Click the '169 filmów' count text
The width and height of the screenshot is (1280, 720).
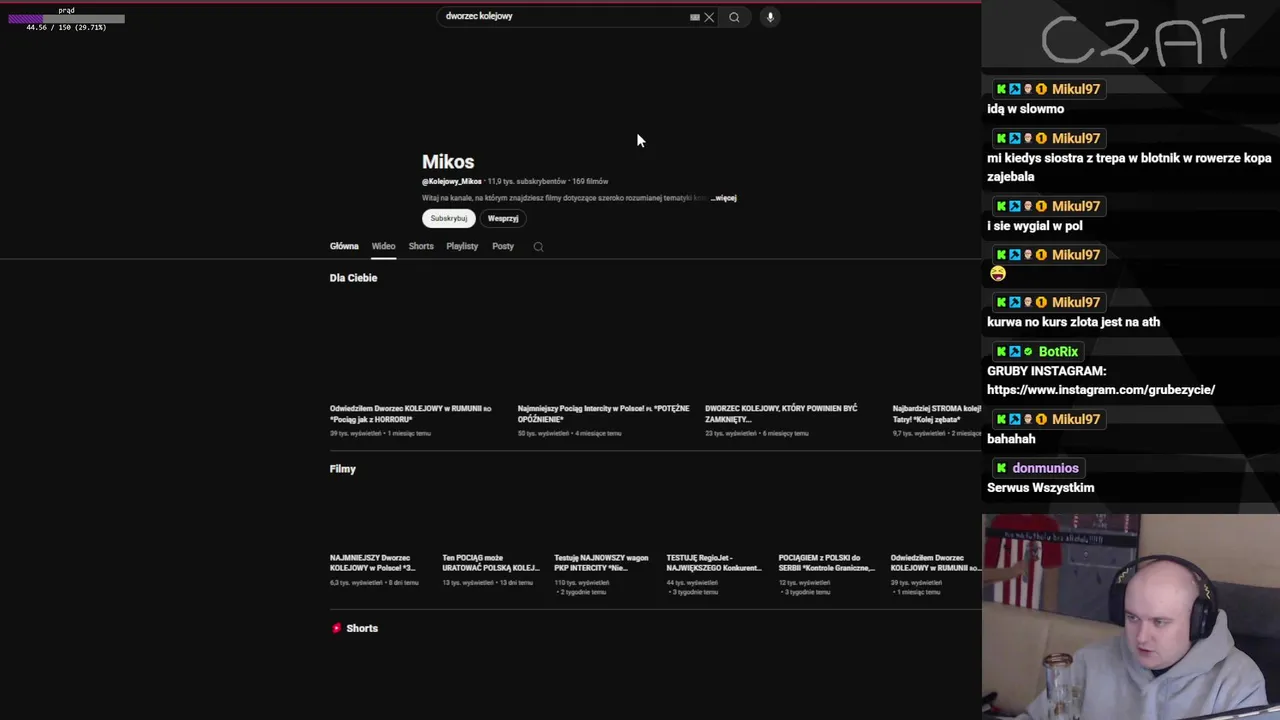click(x=590, y=182)
